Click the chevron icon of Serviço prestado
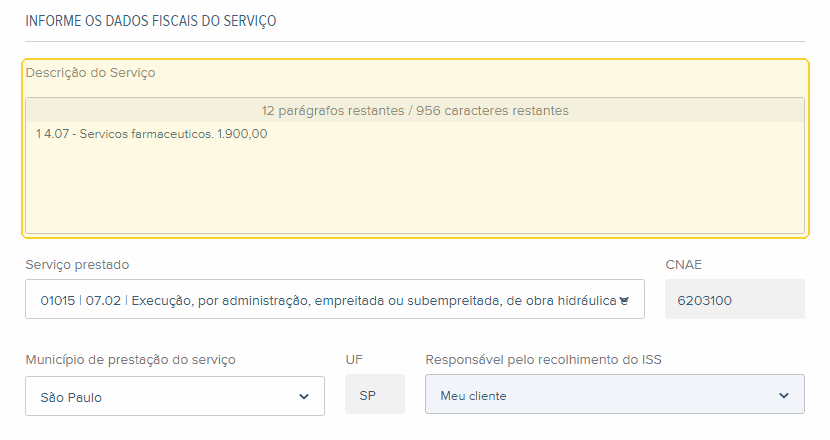The image size is (830, 440). click(624, 301)
